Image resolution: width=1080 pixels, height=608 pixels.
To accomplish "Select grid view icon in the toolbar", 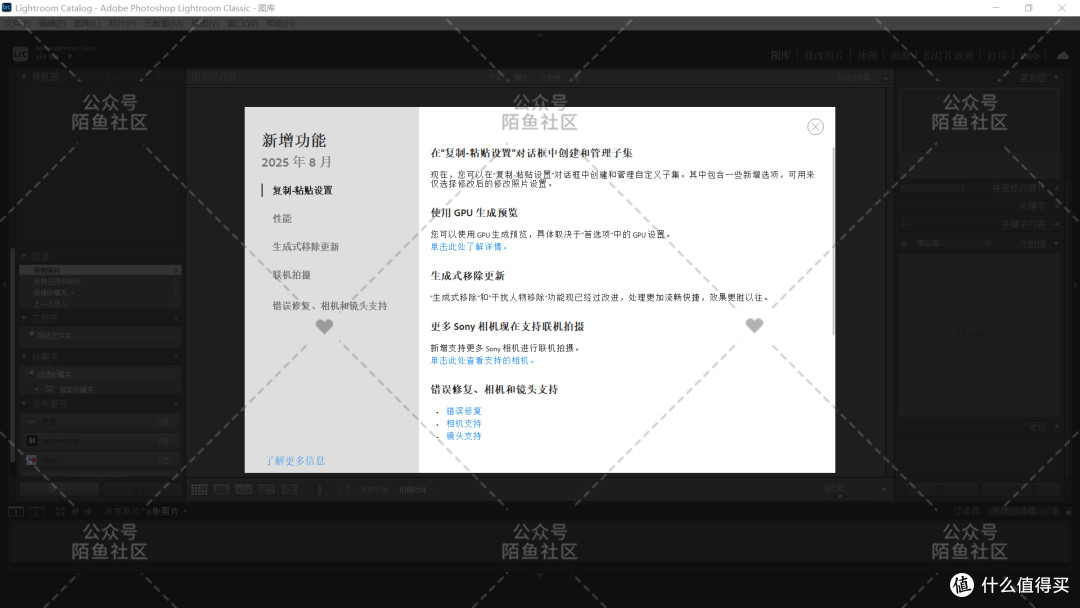I will tap(199, 490).
